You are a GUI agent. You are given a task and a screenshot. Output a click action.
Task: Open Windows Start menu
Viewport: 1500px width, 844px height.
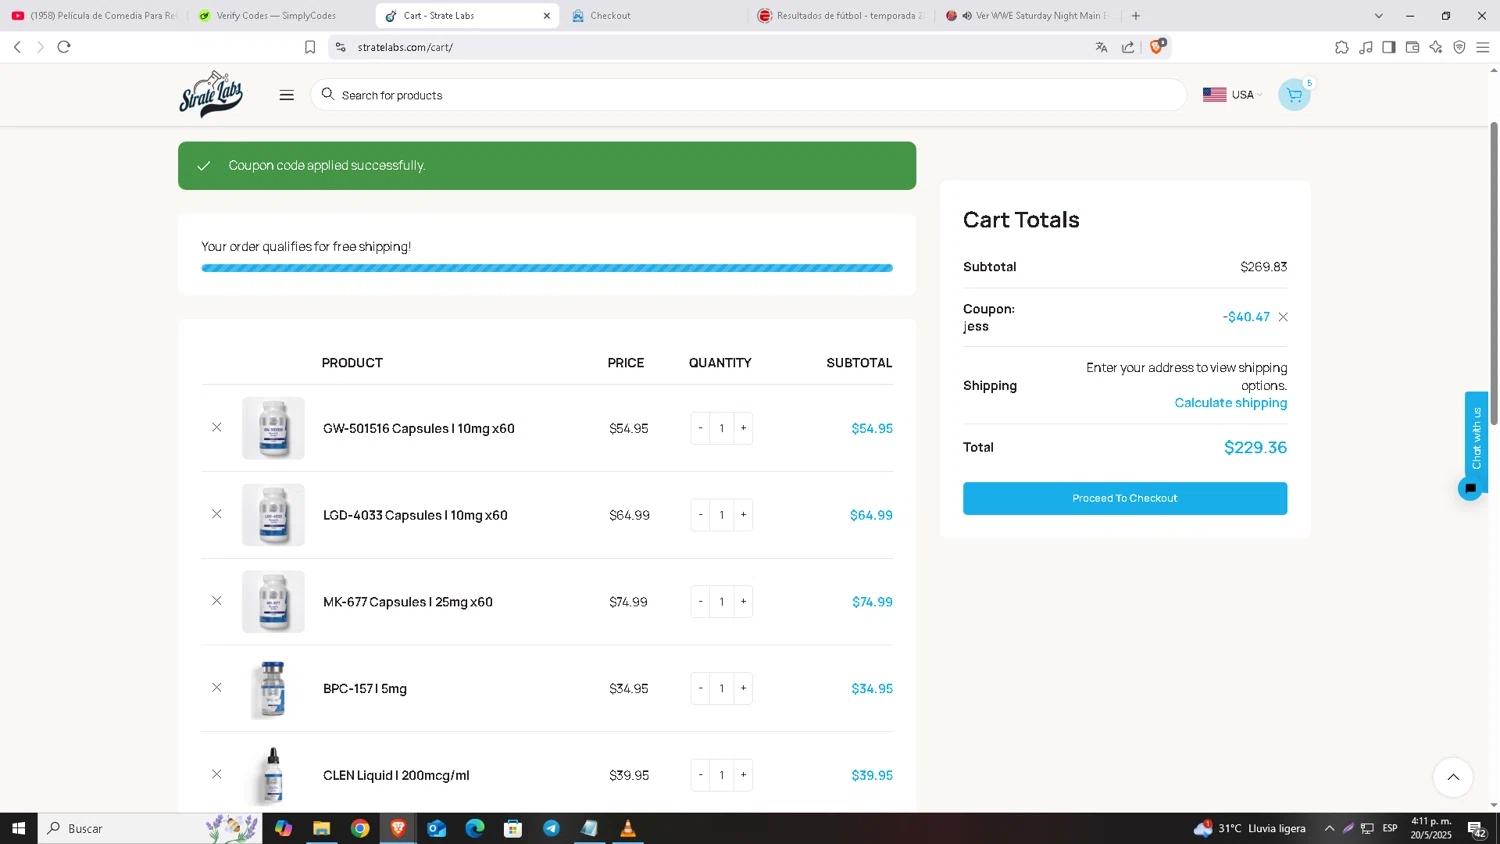[x=18, y=828]
